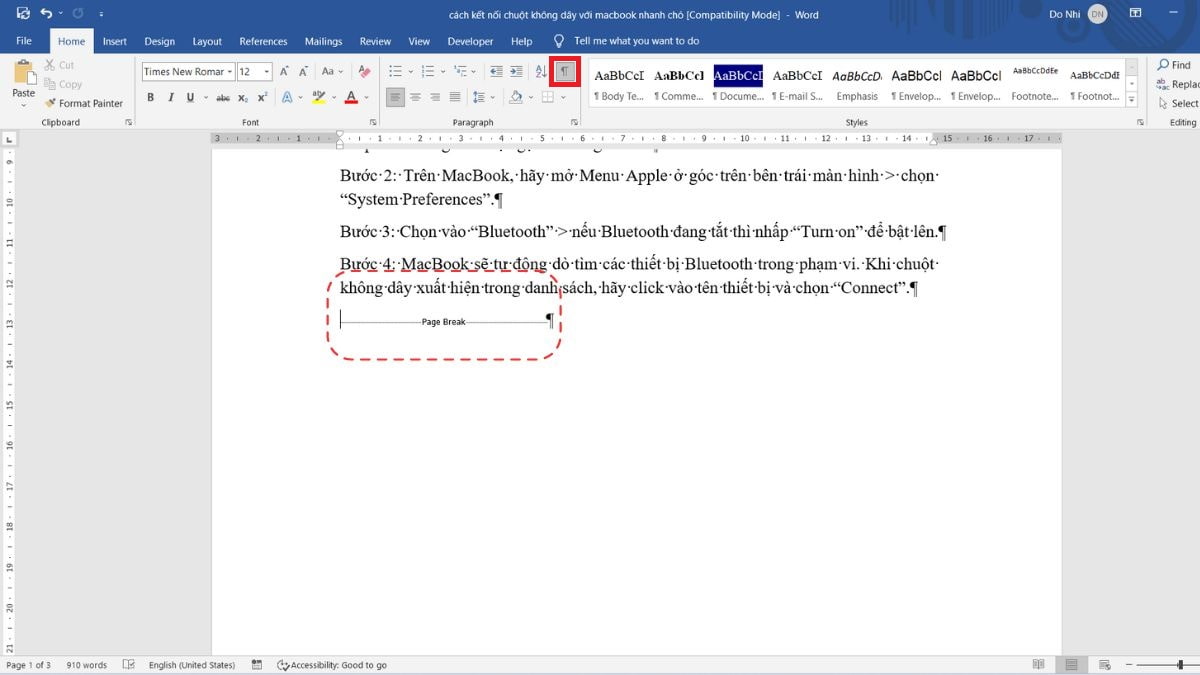This screenshot has height=675, width=1200.
Task: Increase paragraph indent
Action: tap(516, 71)
